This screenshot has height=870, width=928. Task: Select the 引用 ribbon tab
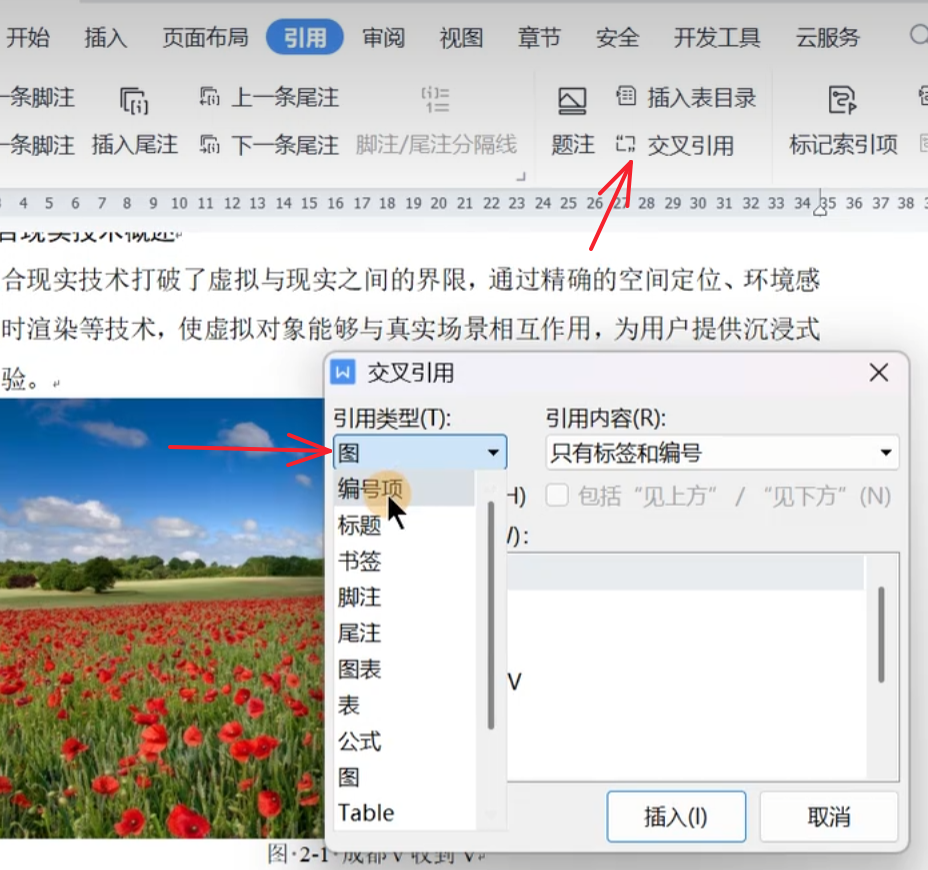coord(305,38)
